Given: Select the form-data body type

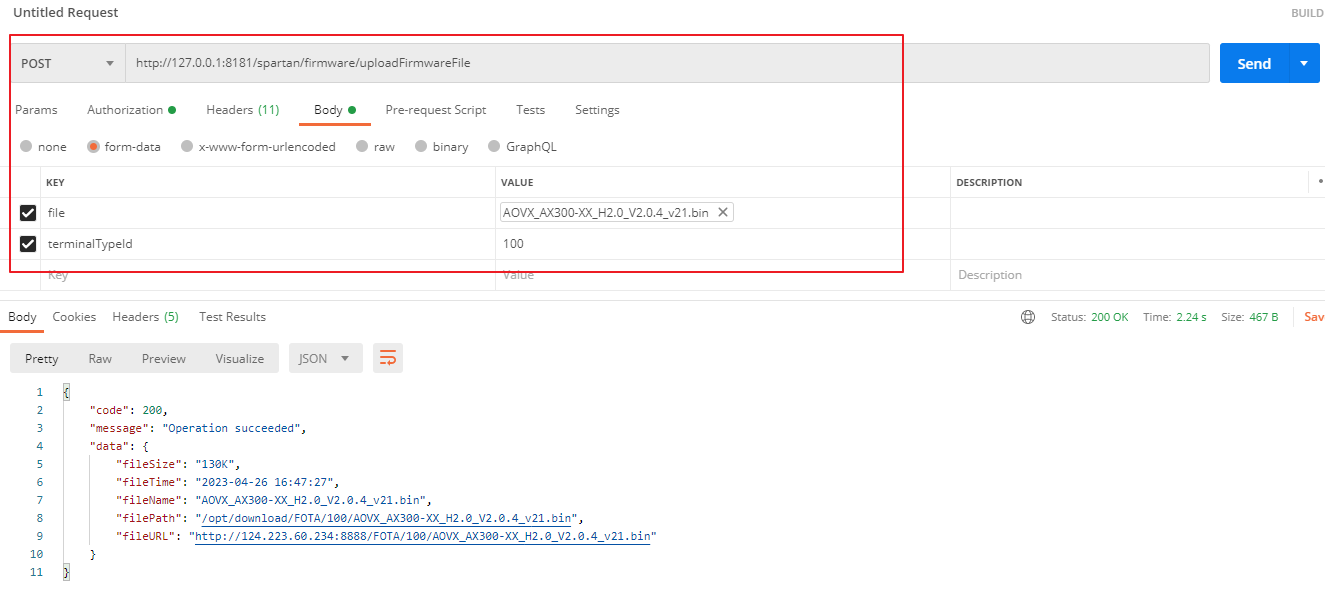Looking at the screenshot, I should [124, 146].
